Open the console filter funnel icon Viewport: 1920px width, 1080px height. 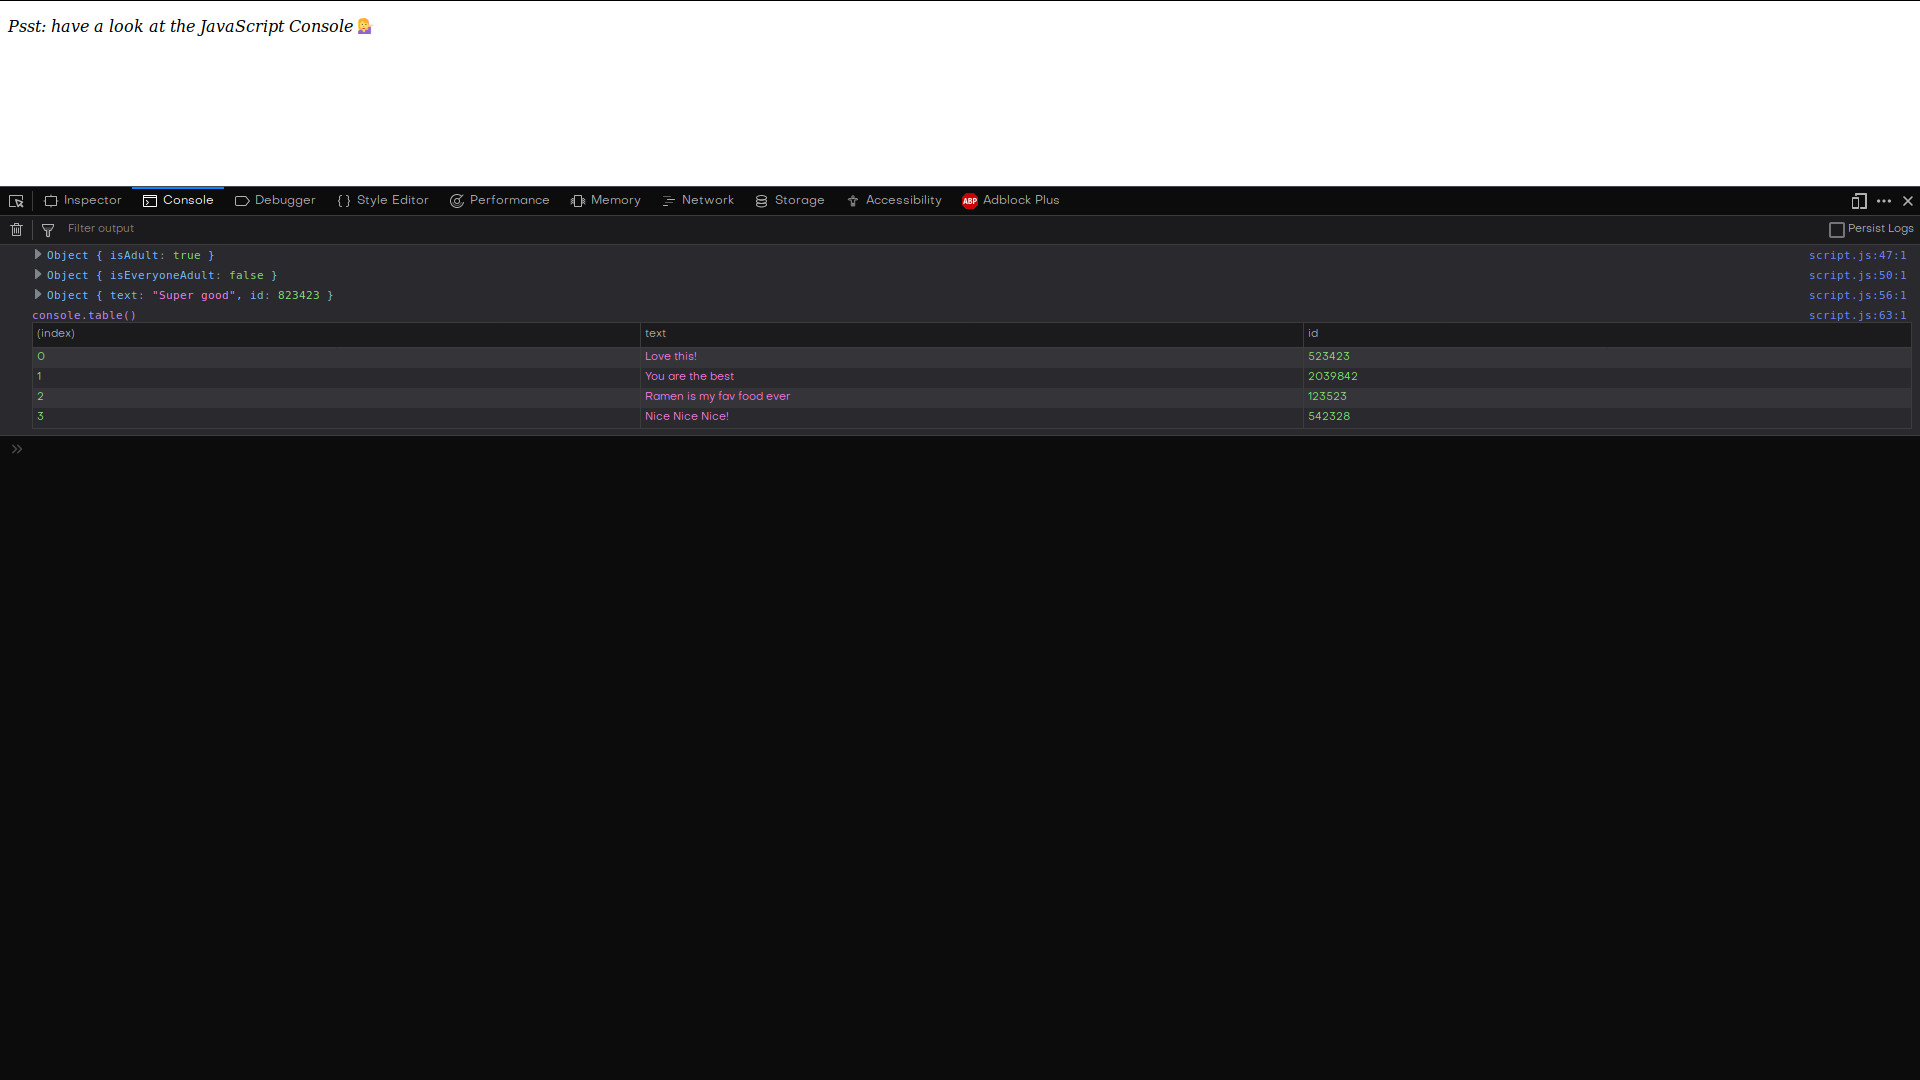[x=47, y=229]
